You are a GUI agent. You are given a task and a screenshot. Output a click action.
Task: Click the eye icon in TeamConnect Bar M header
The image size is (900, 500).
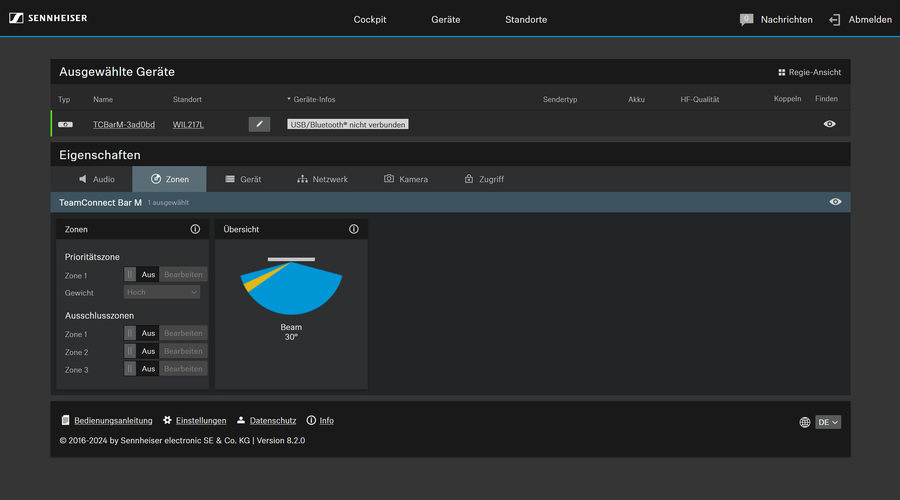point(835,202)
